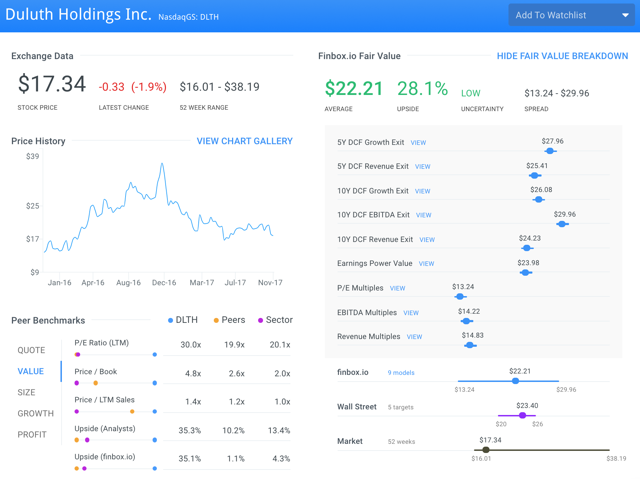Click the DLTH dot on P/E Ratio row
Viewport: 640px width, 479px height.
pyautogui.click(x=155, y=355)
